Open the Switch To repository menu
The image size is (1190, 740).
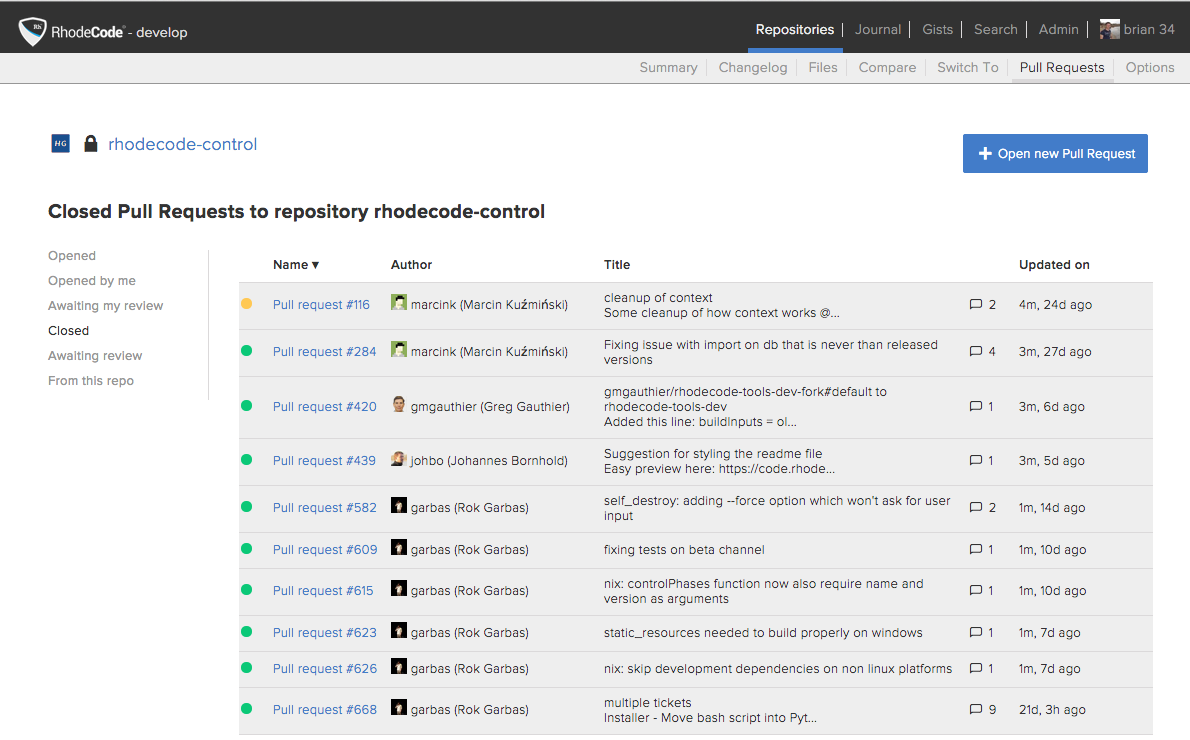tap(967, 67)
